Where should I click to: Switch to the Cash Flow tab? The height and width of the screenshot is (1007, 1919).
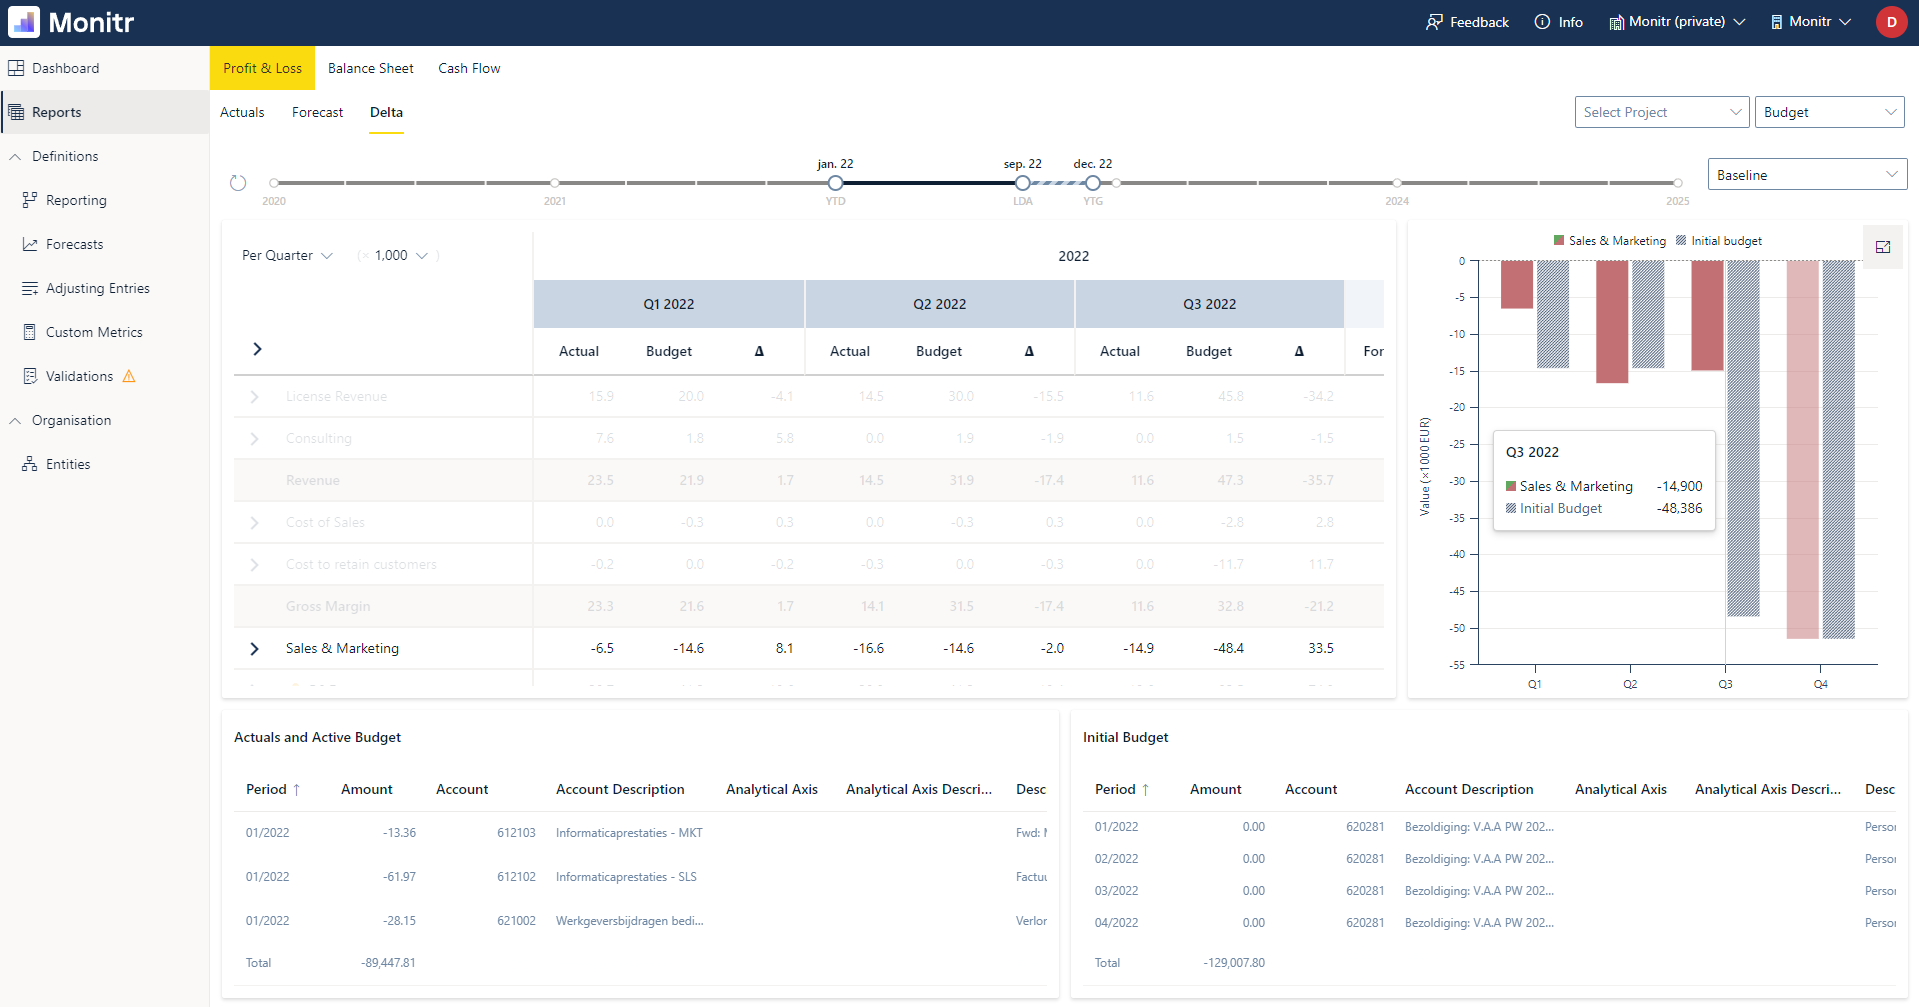click(468, 67)
